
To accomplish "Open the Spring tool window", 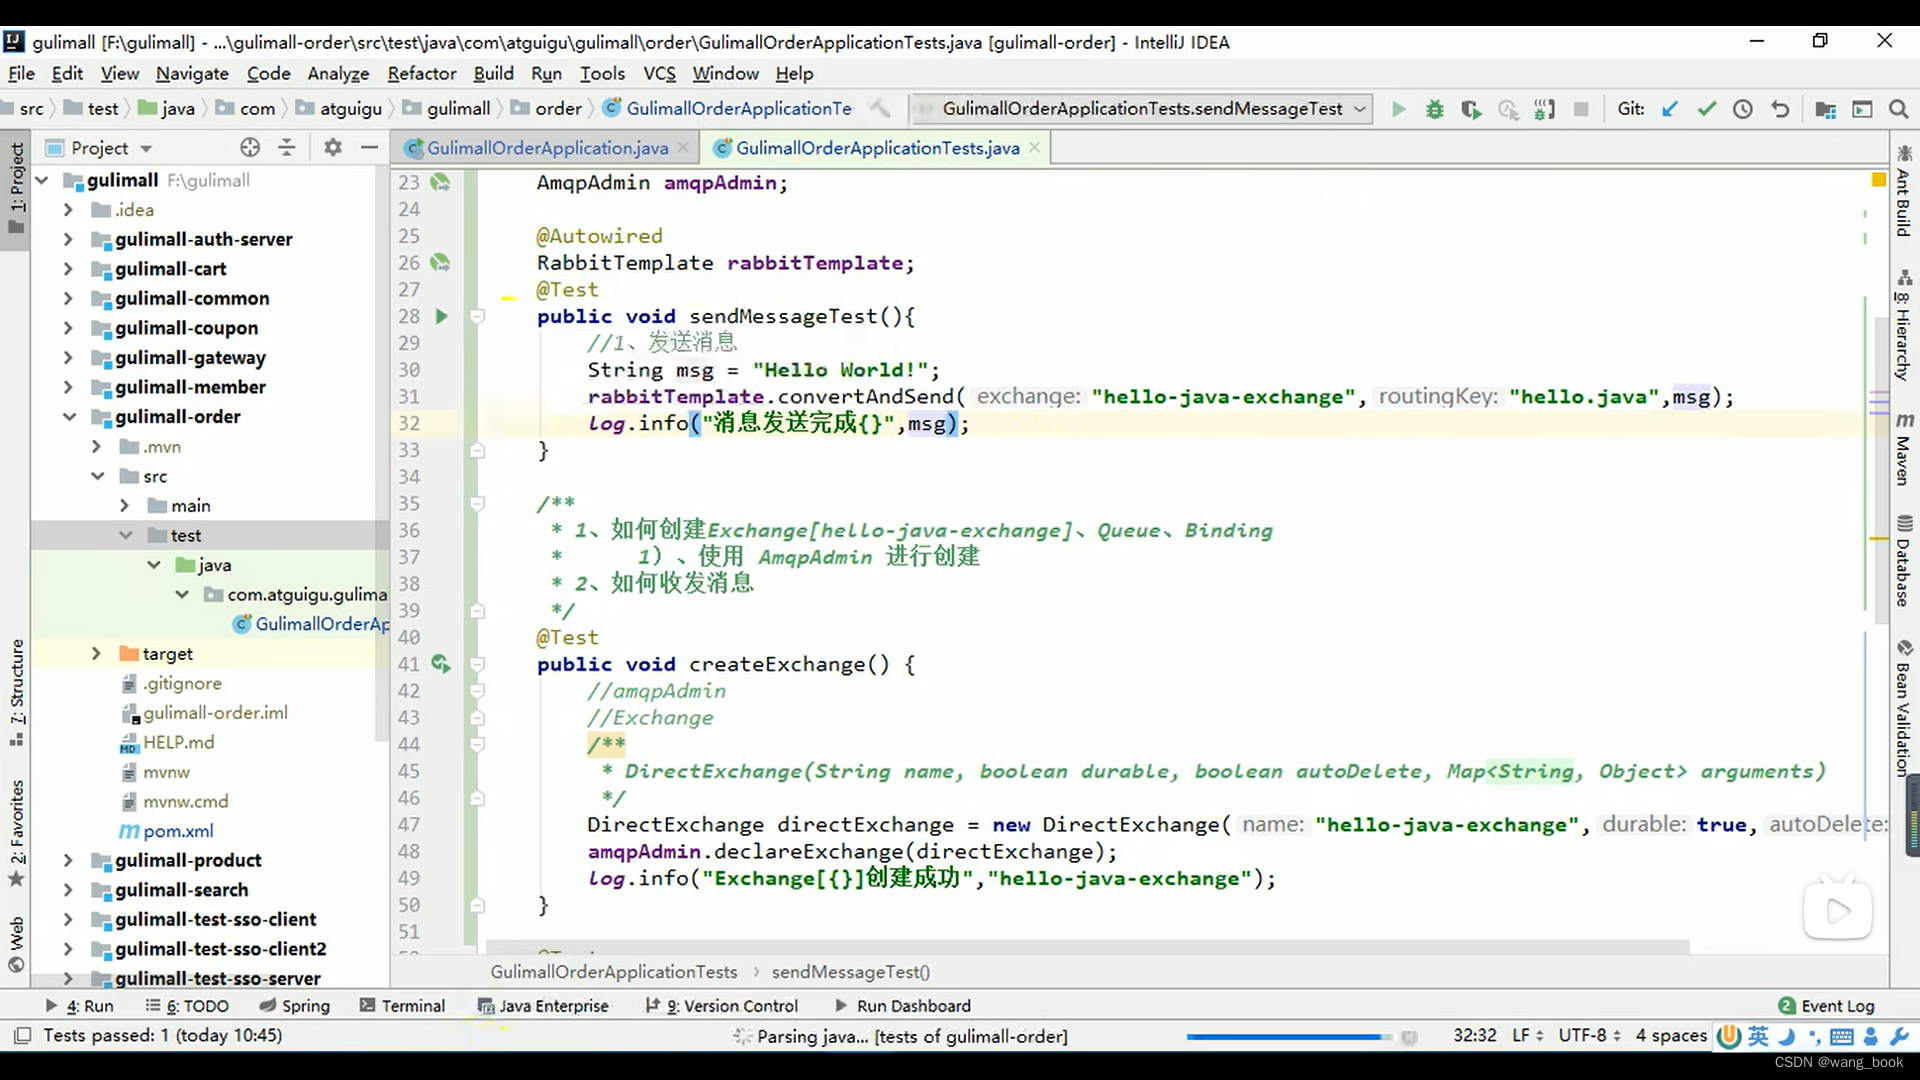I will pyautogui.click(x=295, y=1005).
